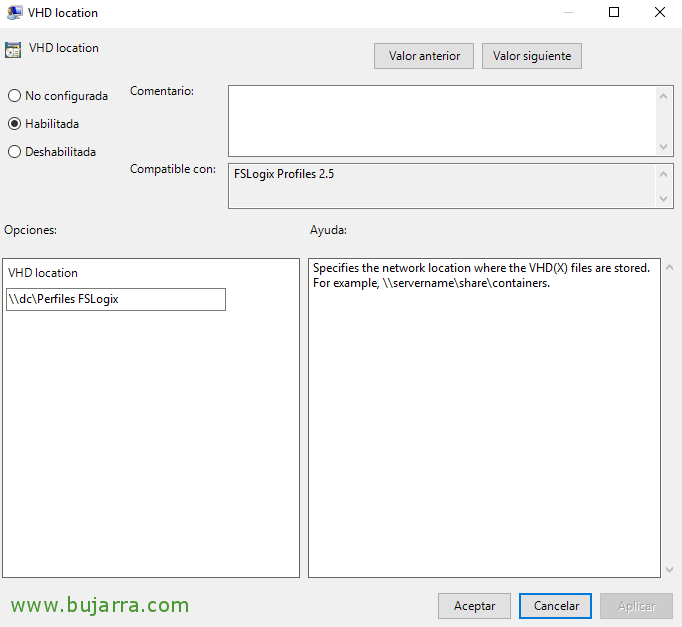Image resolution: width=682 pixels, height=627 pixels.
Task: Dismiss dialog with the Cancelar button
Action: tap(555, 606)
